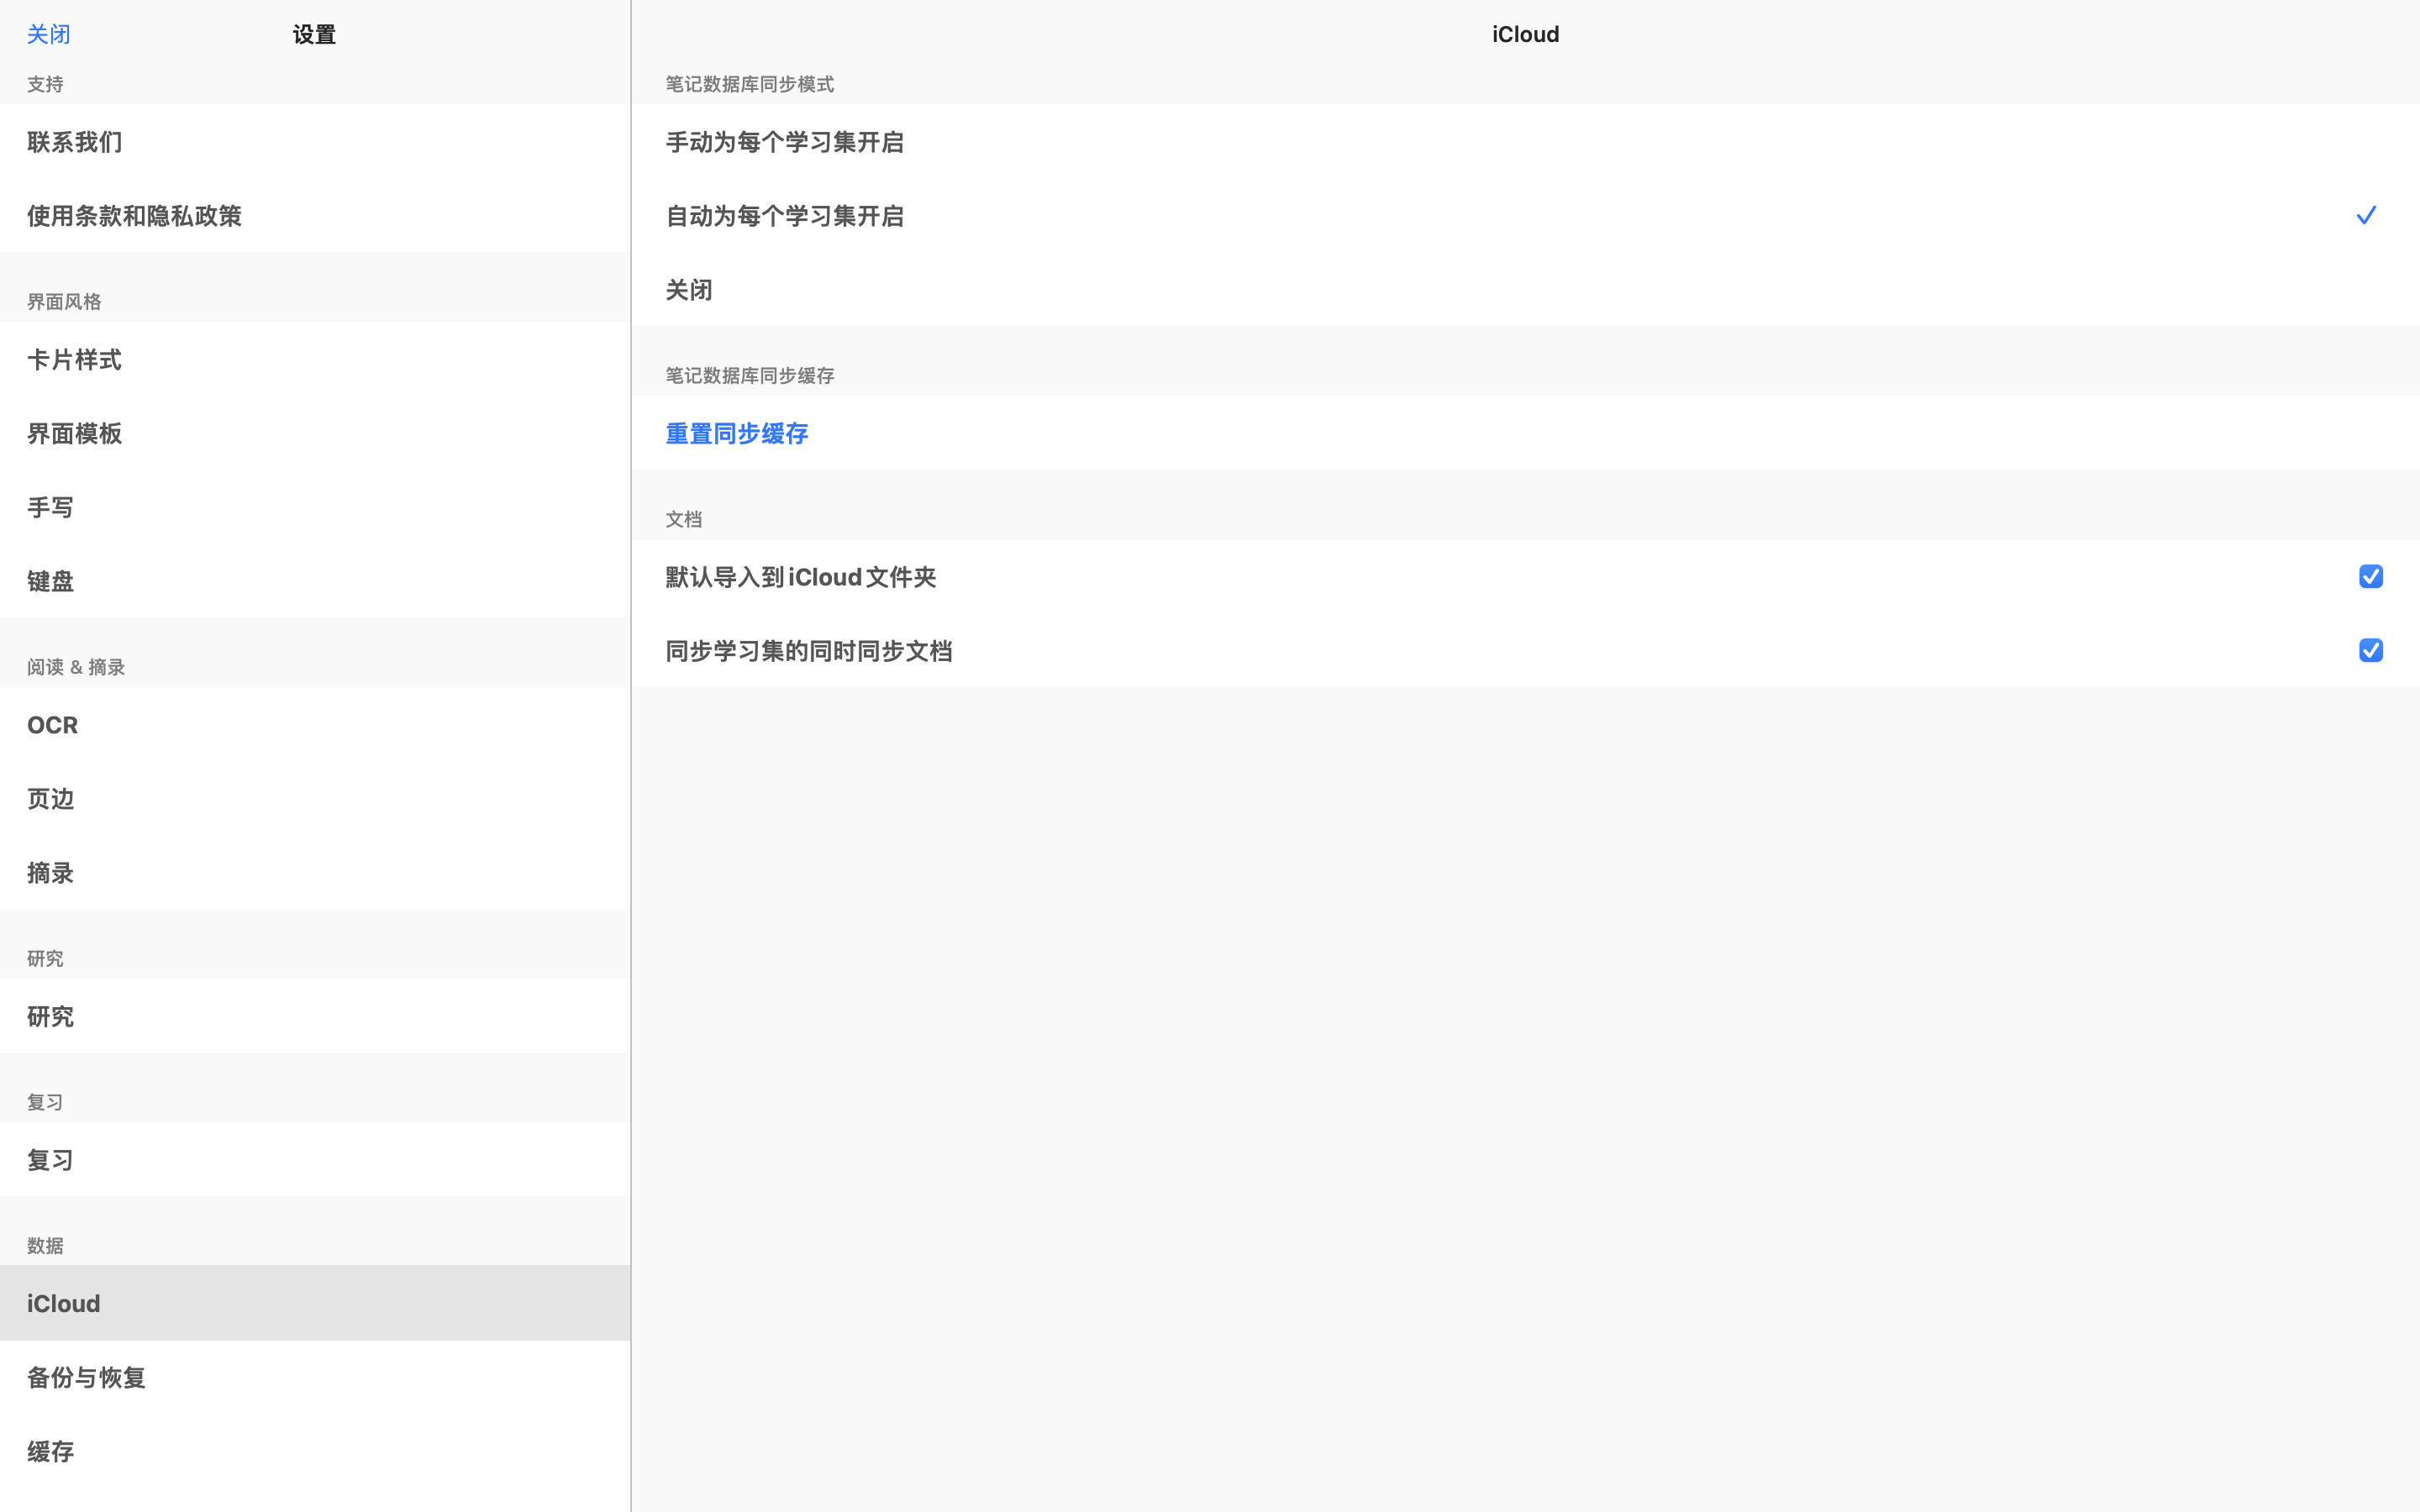The height and width of the screenshot is (1512, 2420).
Task: Open 界面模板 settings
Action: 75,433
